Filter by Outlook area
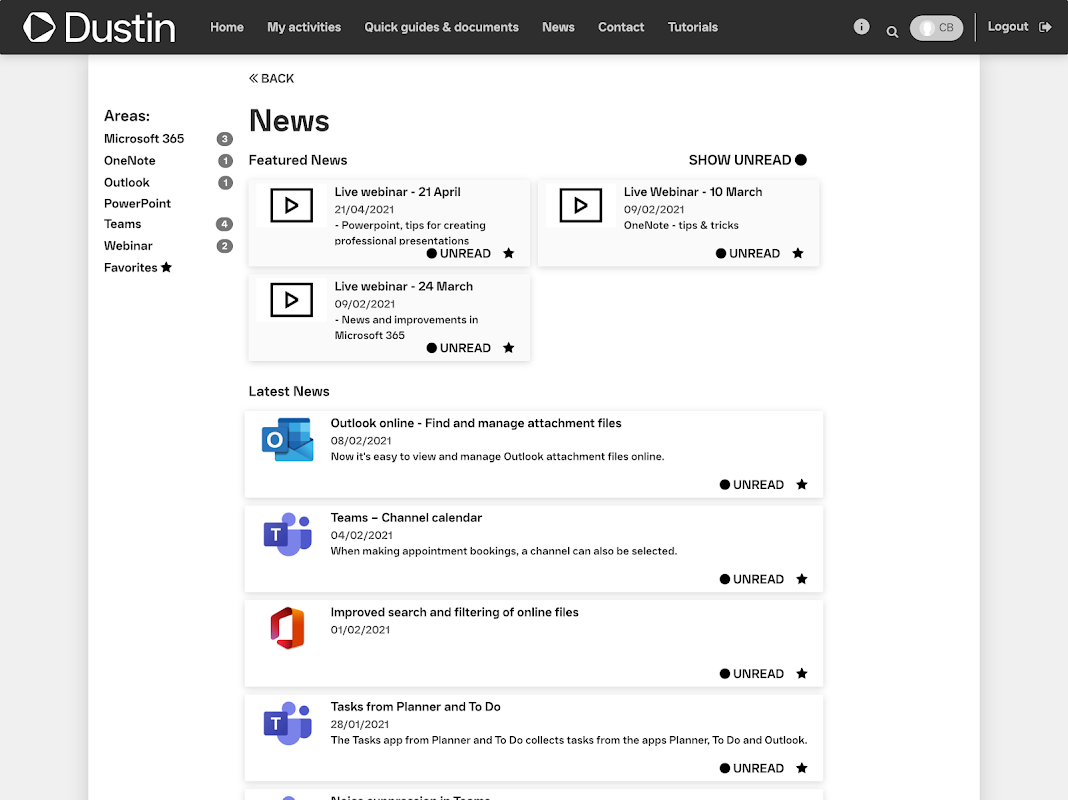 point(127,182)
